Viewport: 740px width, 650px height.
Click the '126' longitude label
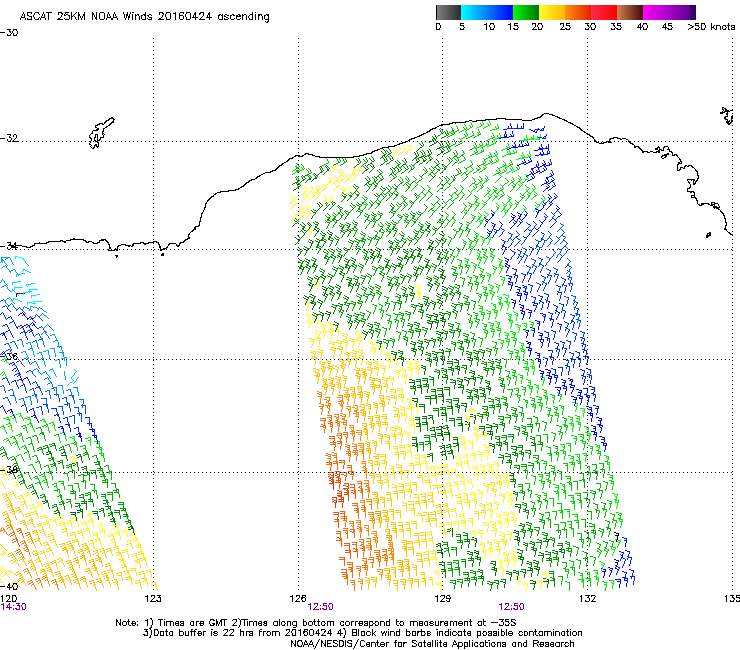(x=298, y=599)
